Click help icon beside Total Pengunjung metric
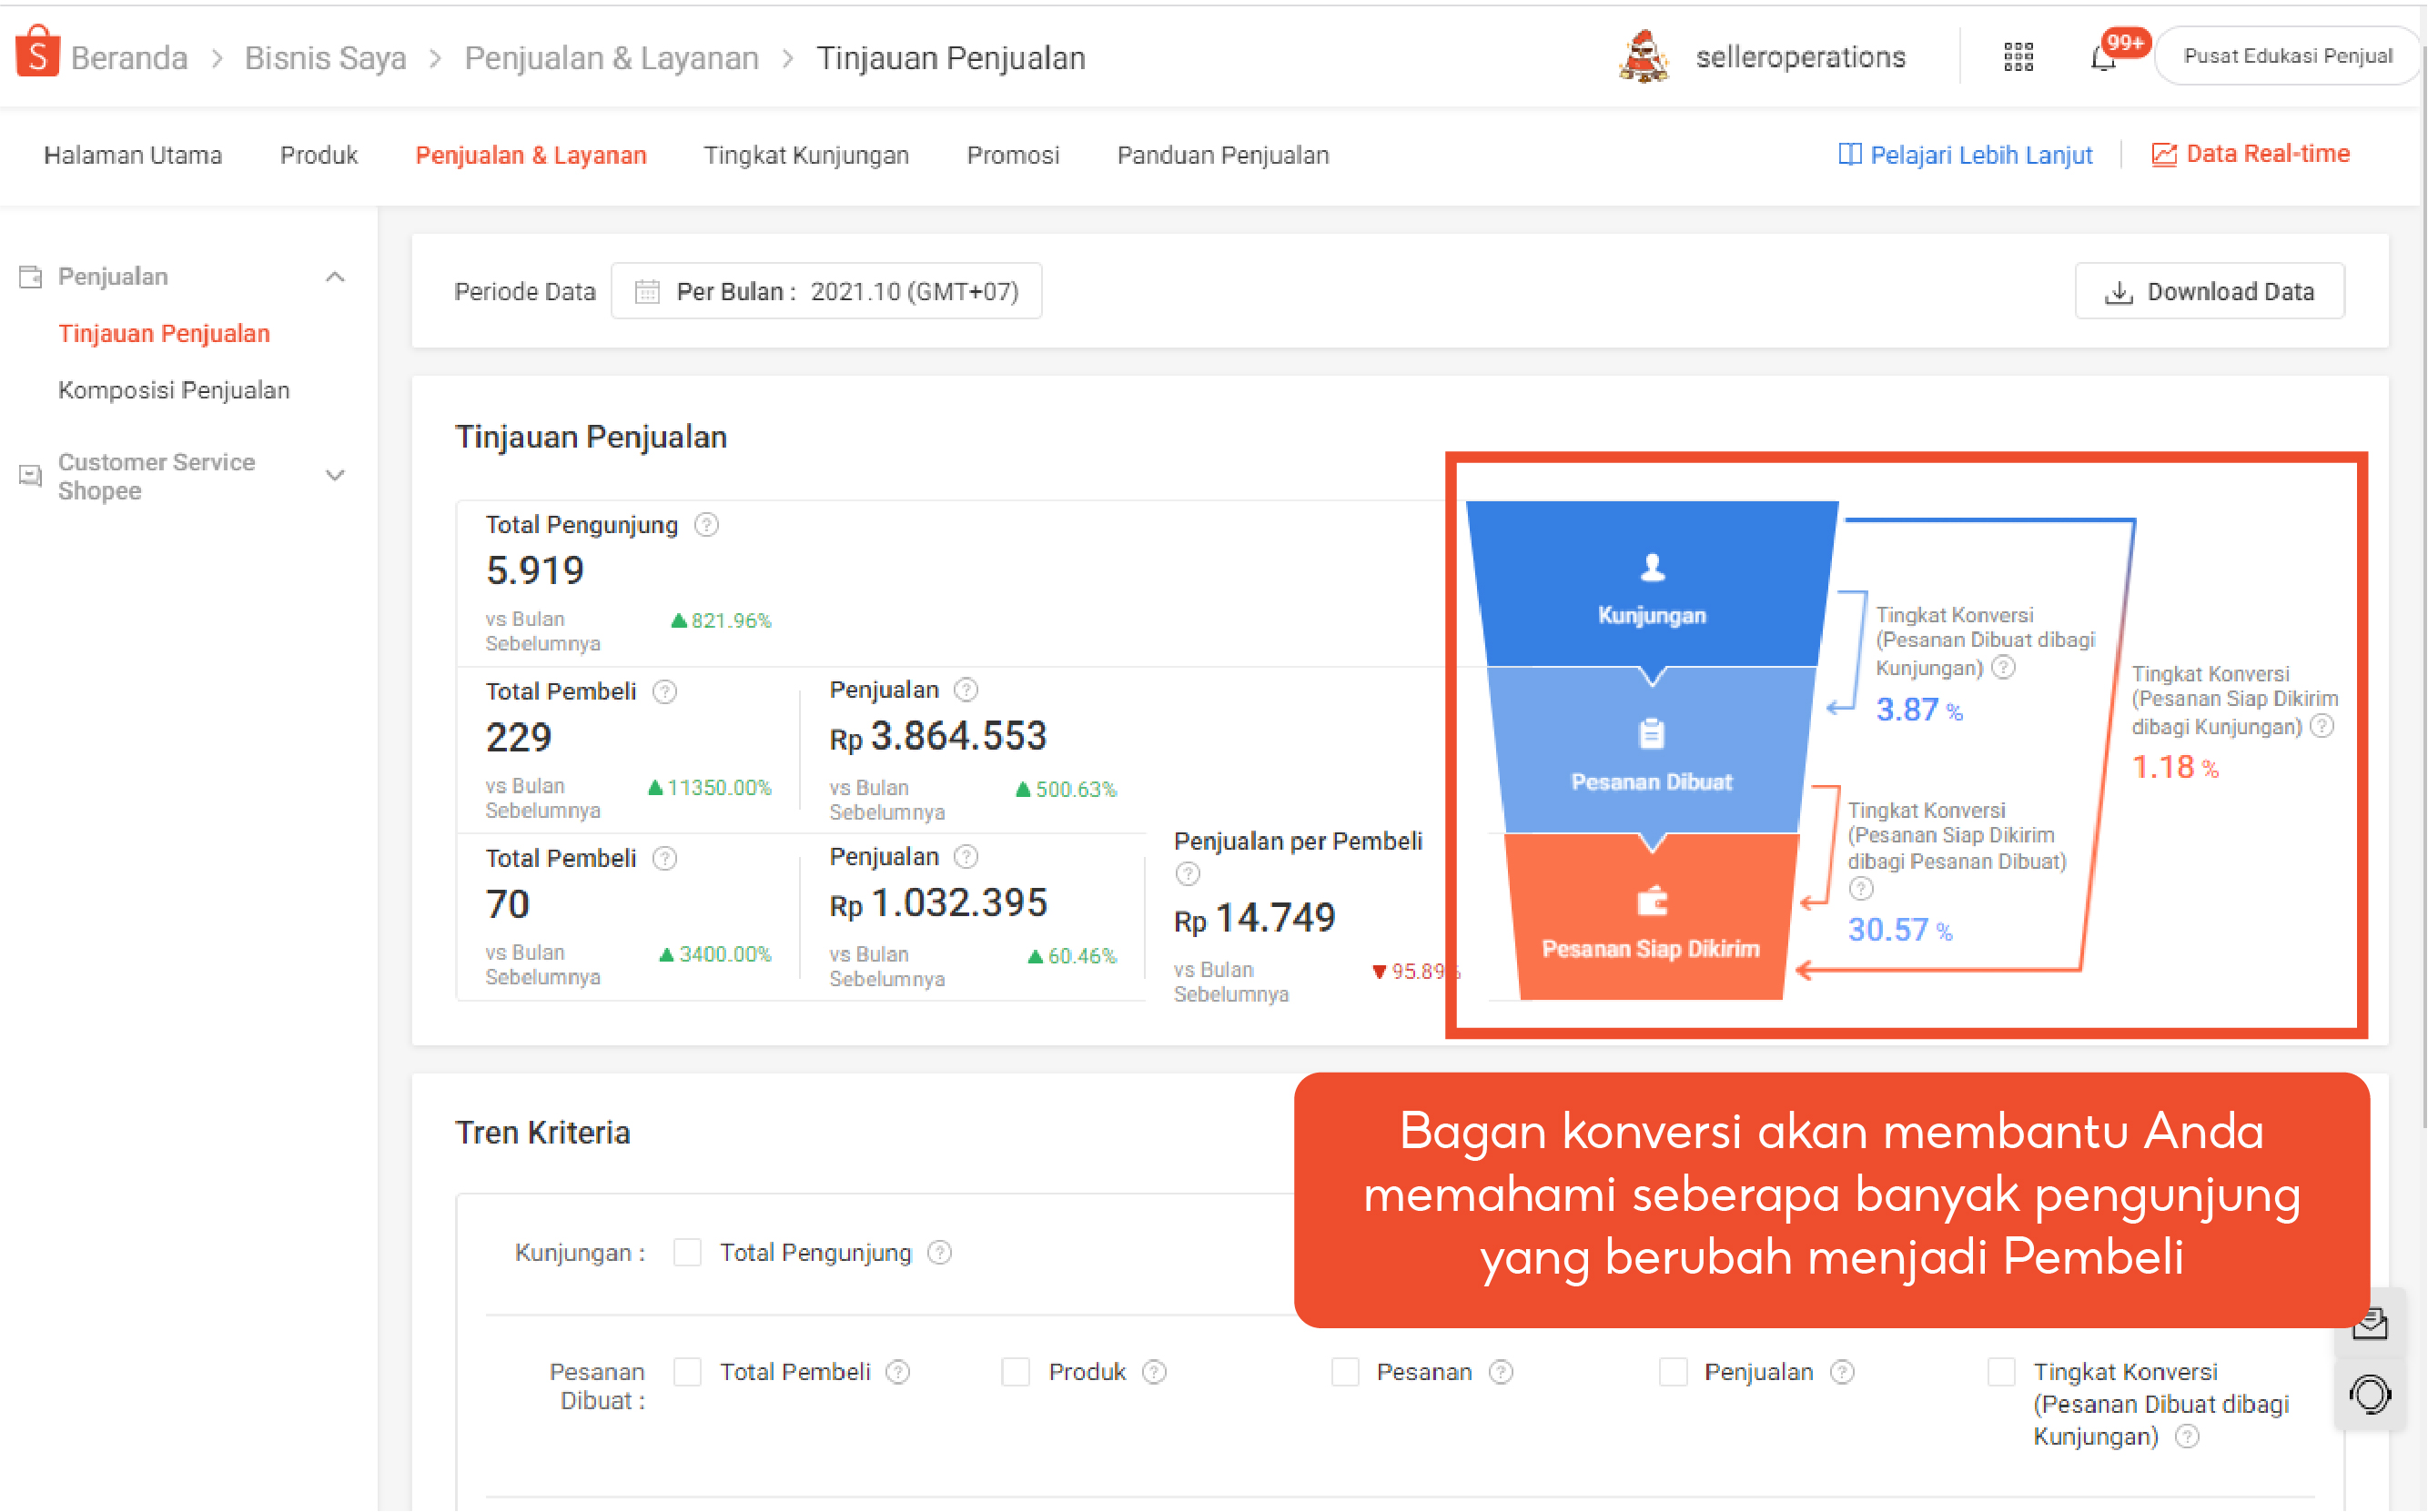 pyautogui.click(x=706, y=525)
